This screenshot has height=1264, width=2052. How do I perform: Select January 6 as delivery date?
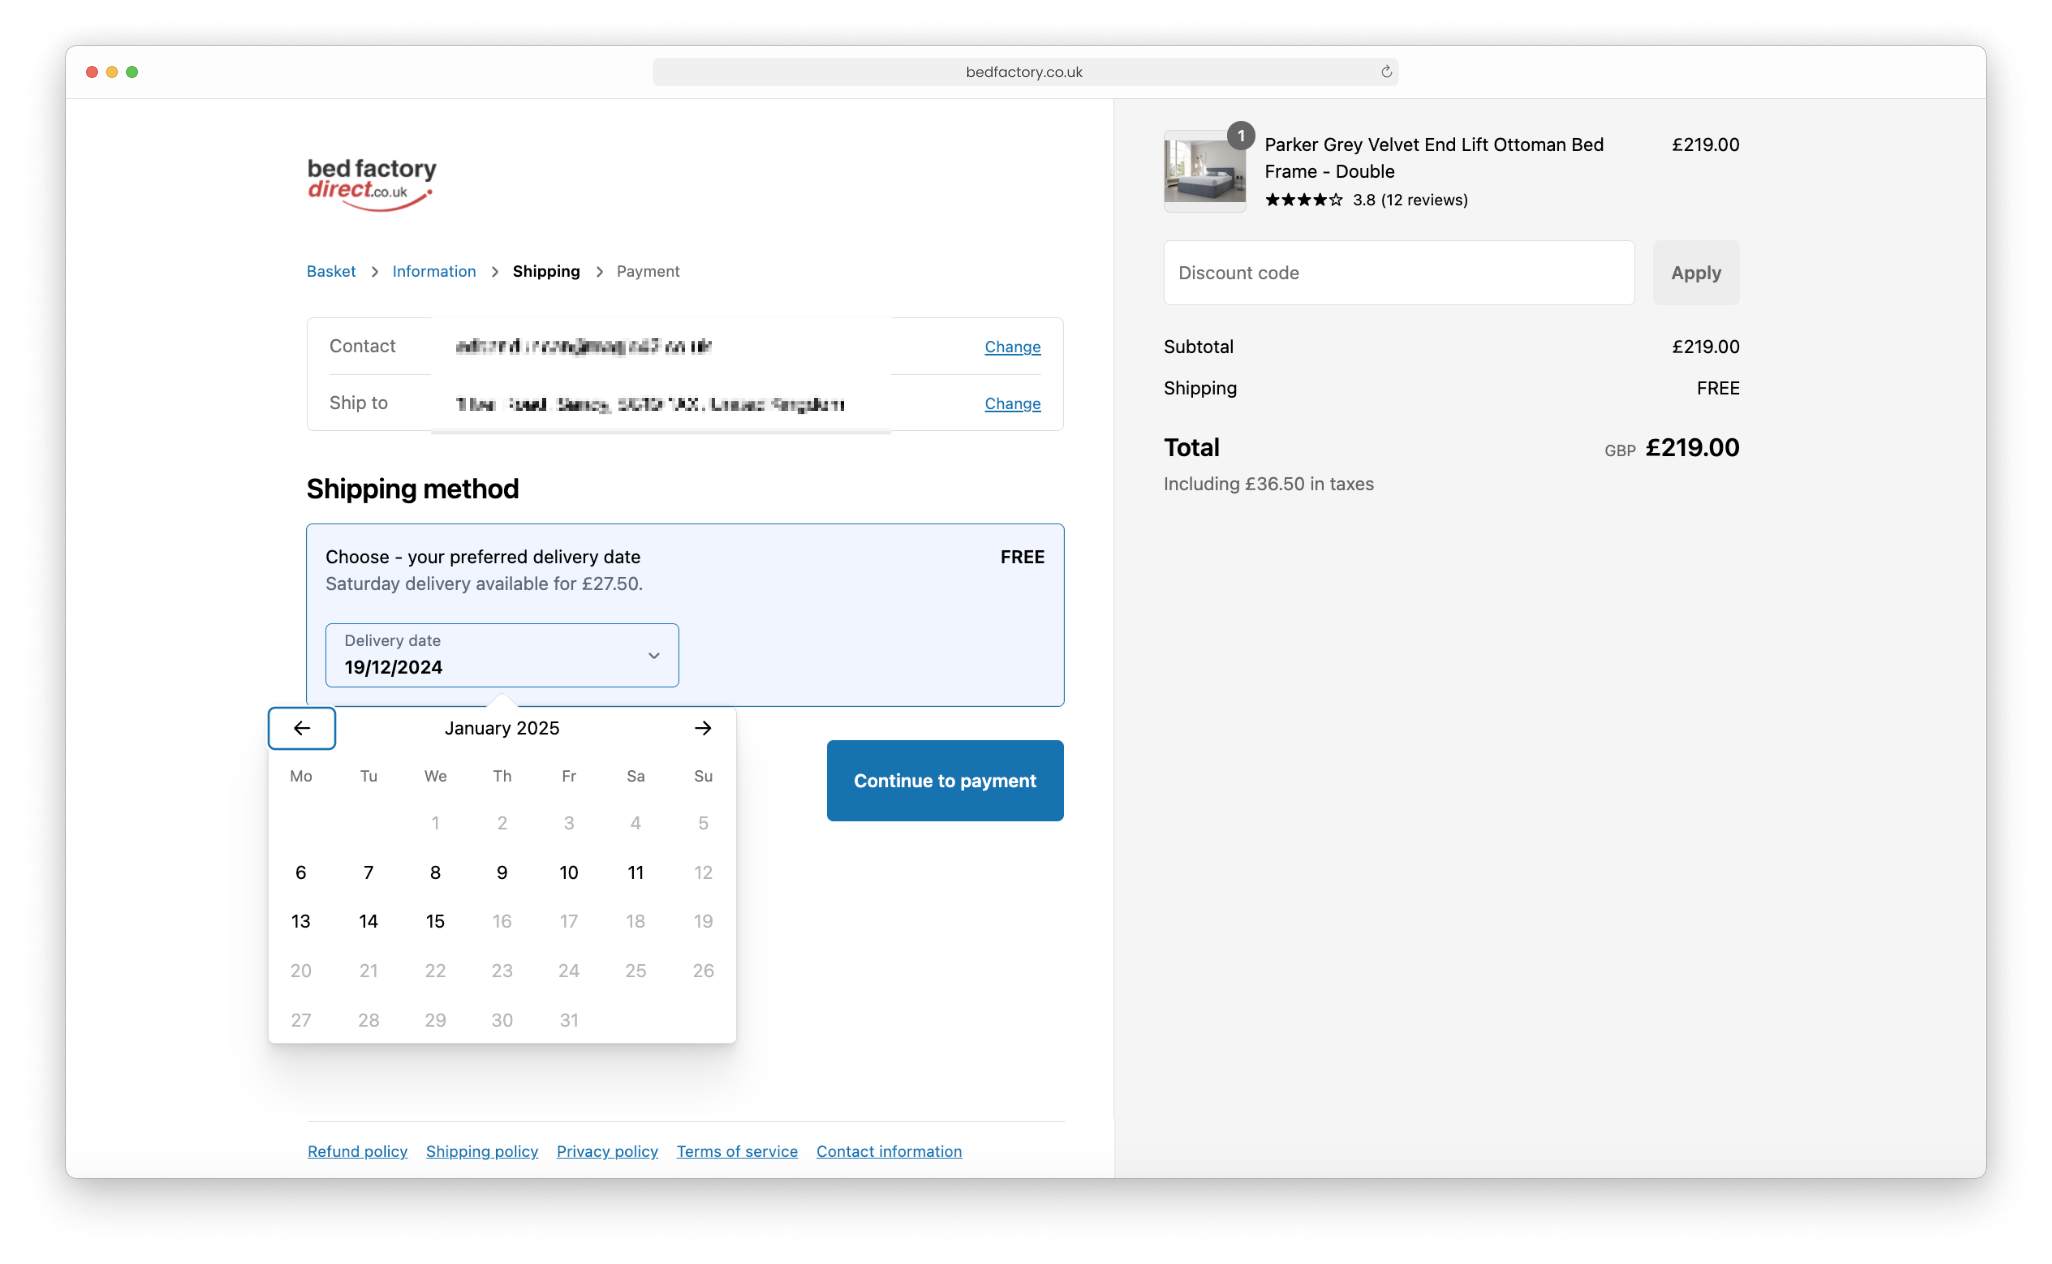[x=300, y=871]
